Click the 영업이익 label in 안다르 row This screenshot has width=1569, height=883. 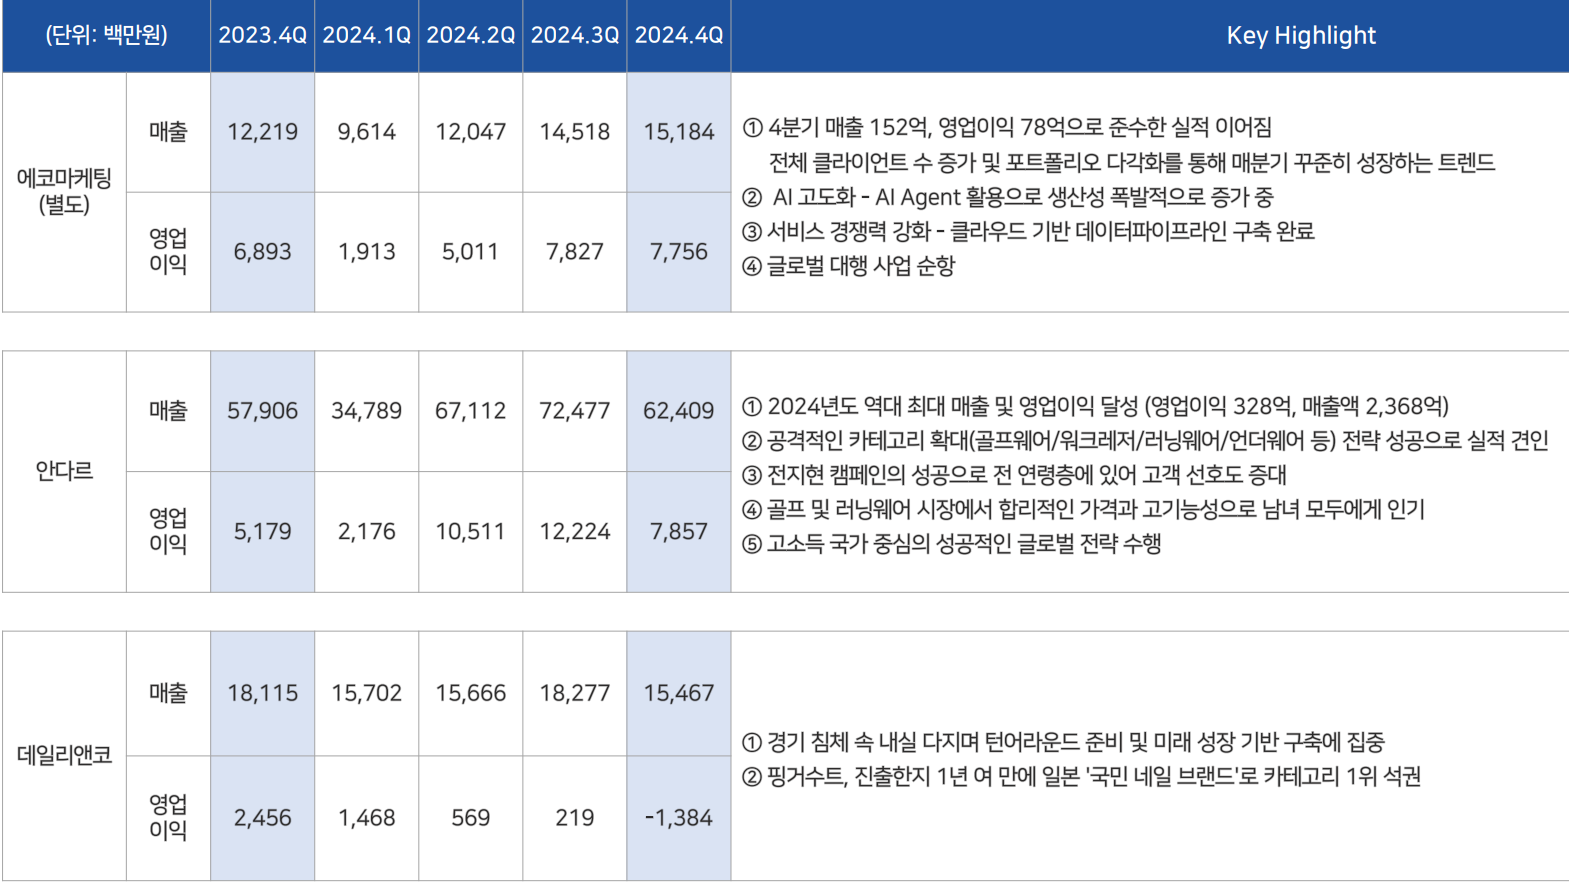pyautogui.click(x=168, y=531)
